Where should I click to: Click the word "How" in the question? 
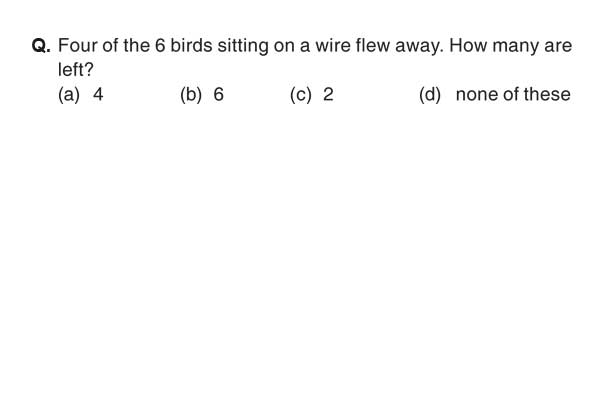[468, 46]
